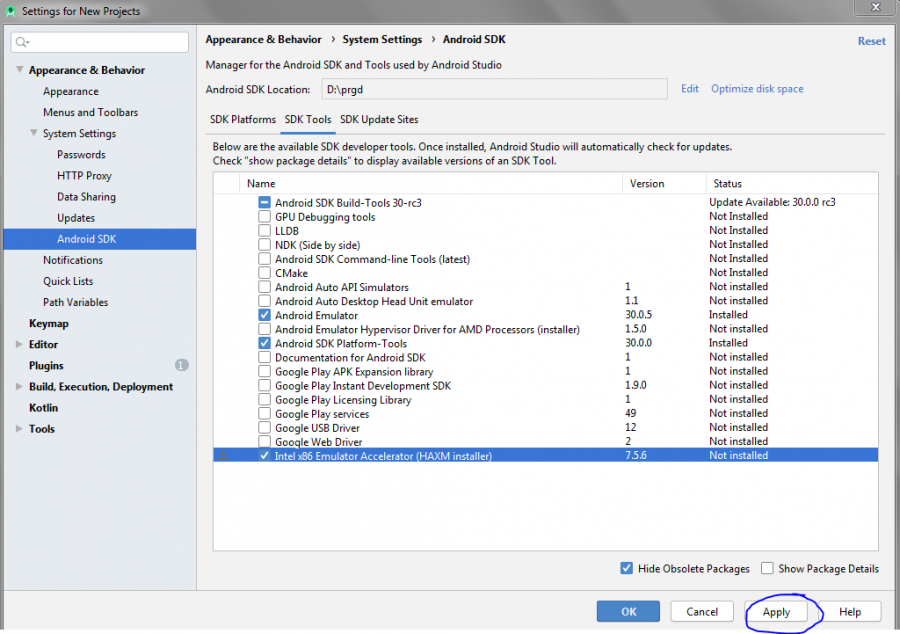Screen dimensions: 900x634
Task: Open SDK Update Sites tab
Action: (379, 119)
